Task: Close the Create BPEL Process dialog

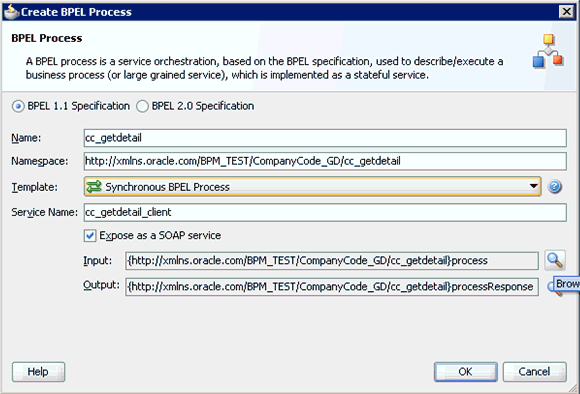Action: (566, 12)
